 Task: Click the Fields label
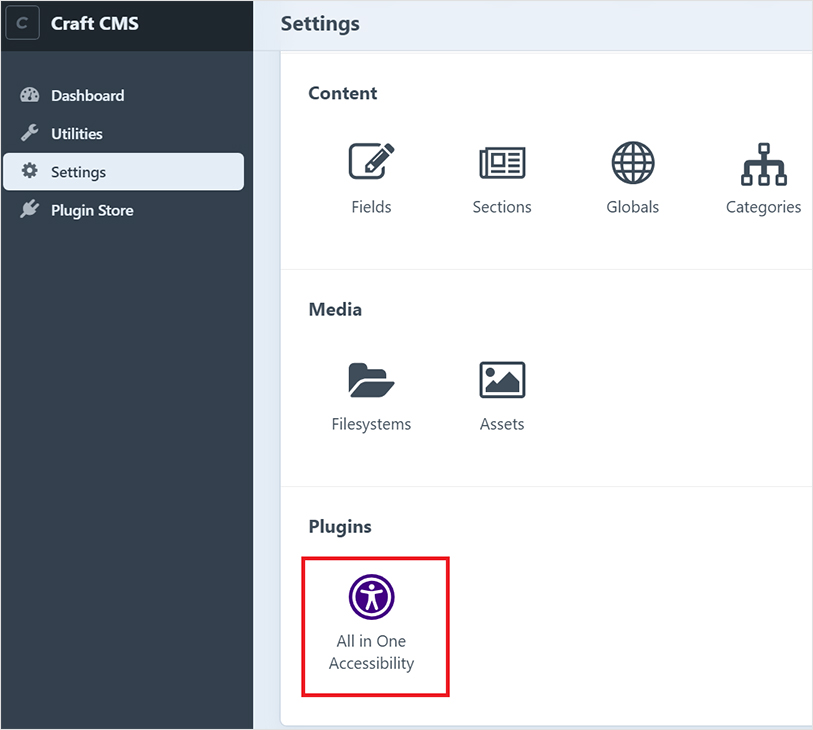[371, 207]
